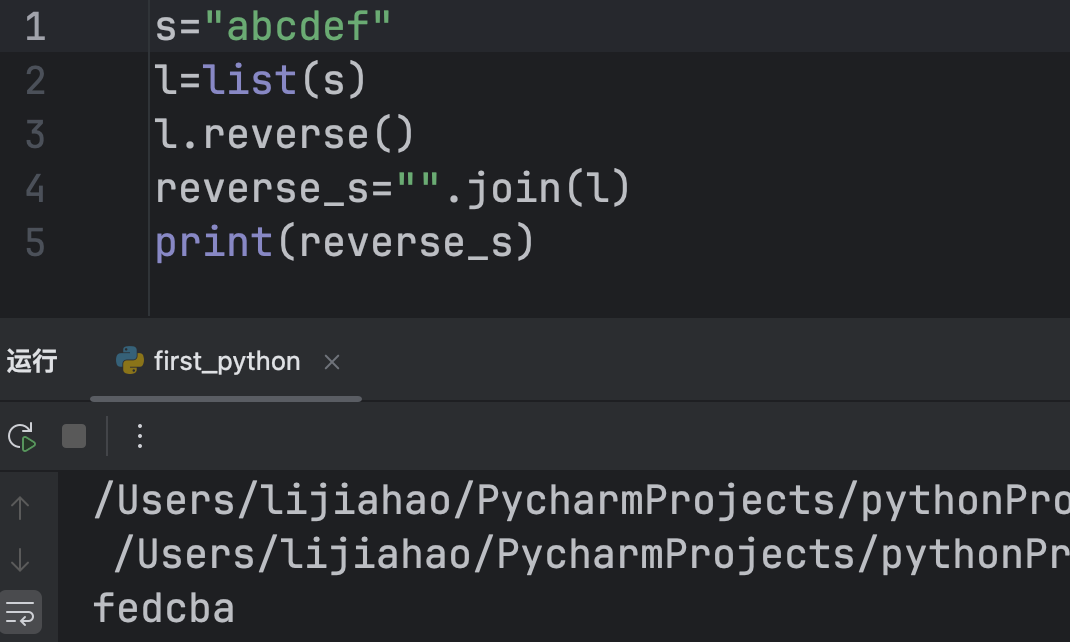The width and height of the screenshot is (1070, 642).
Task: Click the Python logo on the run tab
Action: 130,361
